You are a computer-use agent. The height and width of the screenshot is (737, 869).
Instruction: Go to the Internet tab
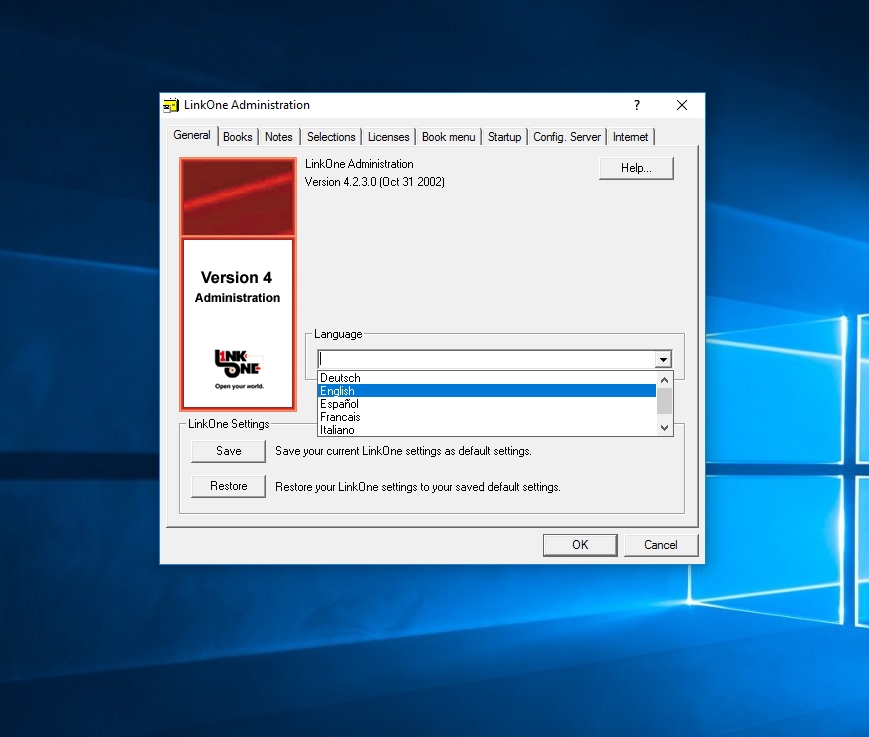630,137
